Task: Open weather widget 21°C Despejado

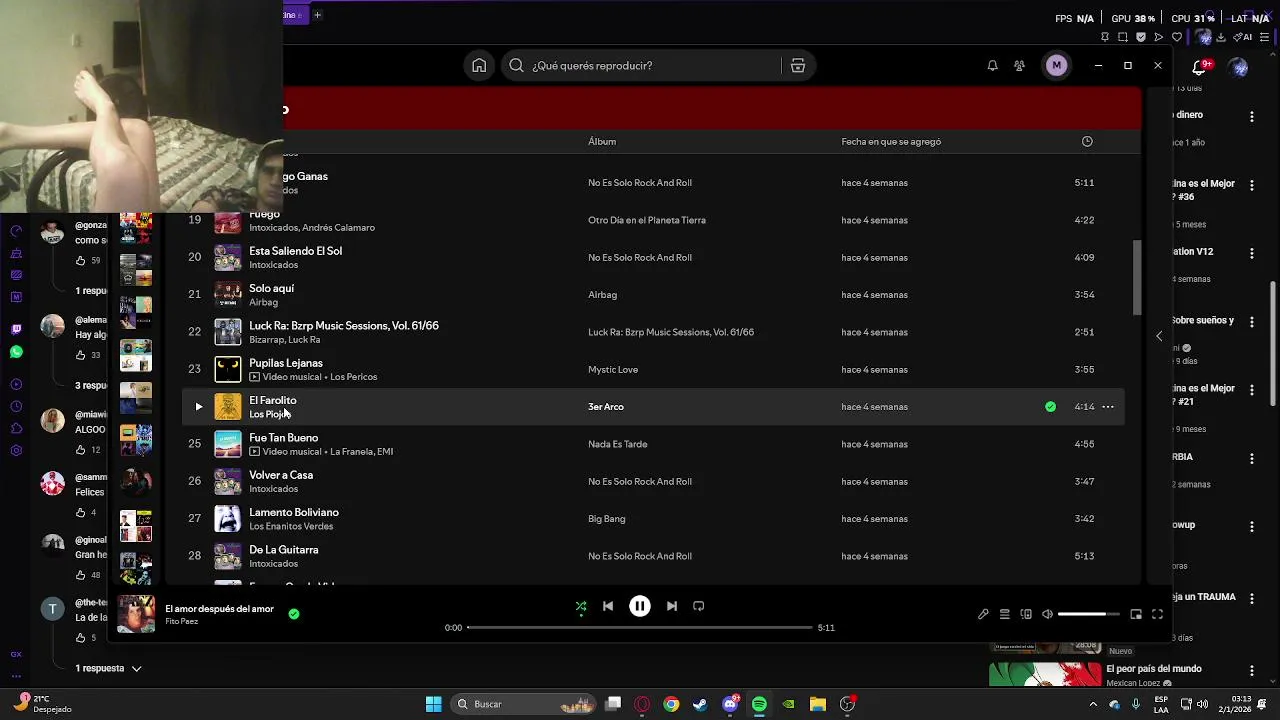Action: pos(44,704)
